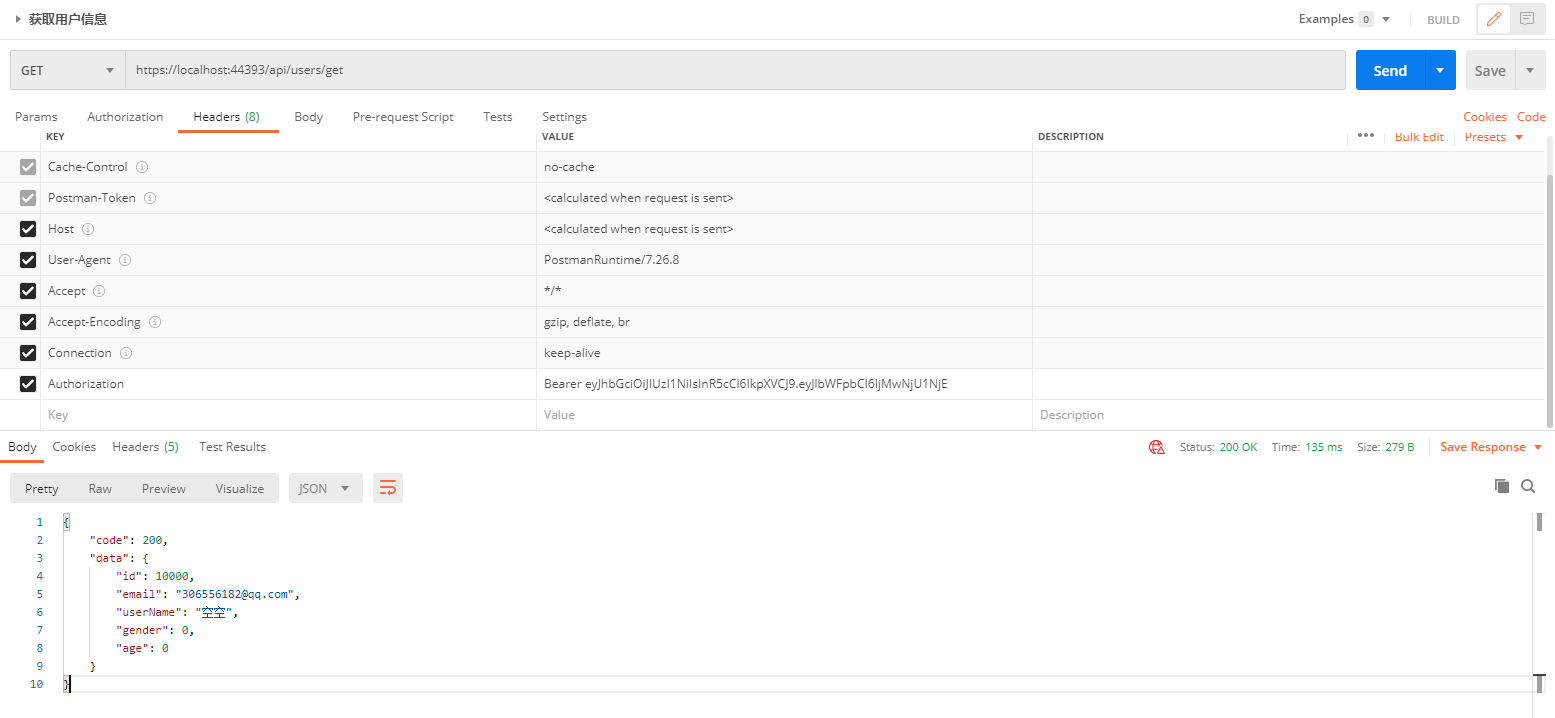This screenshot has width=1555, height=718.
Task: Copy response body with the copy icon
Action: click(1501, 486)
